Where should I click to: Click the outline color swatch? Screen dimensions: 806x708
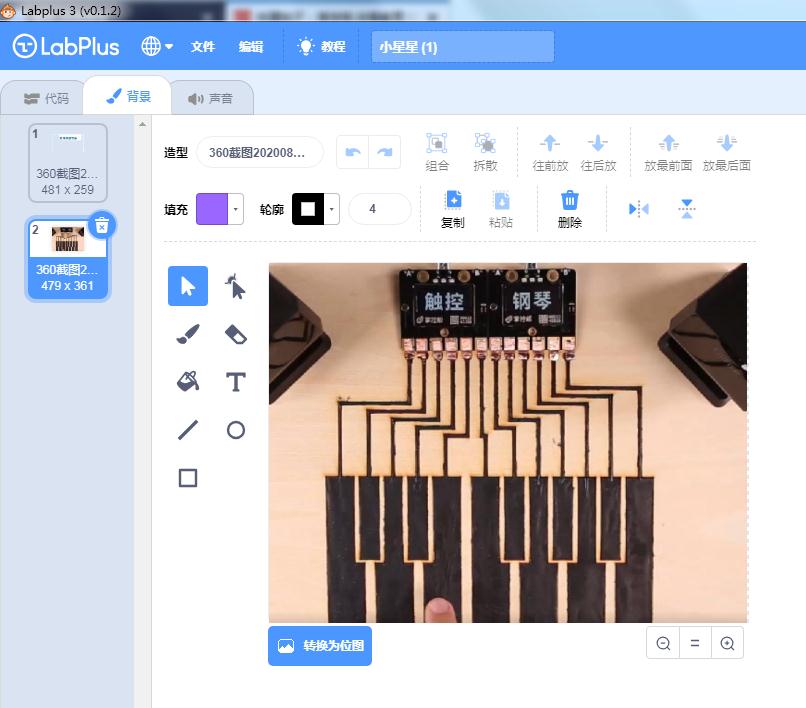click(x=308, y=209)
